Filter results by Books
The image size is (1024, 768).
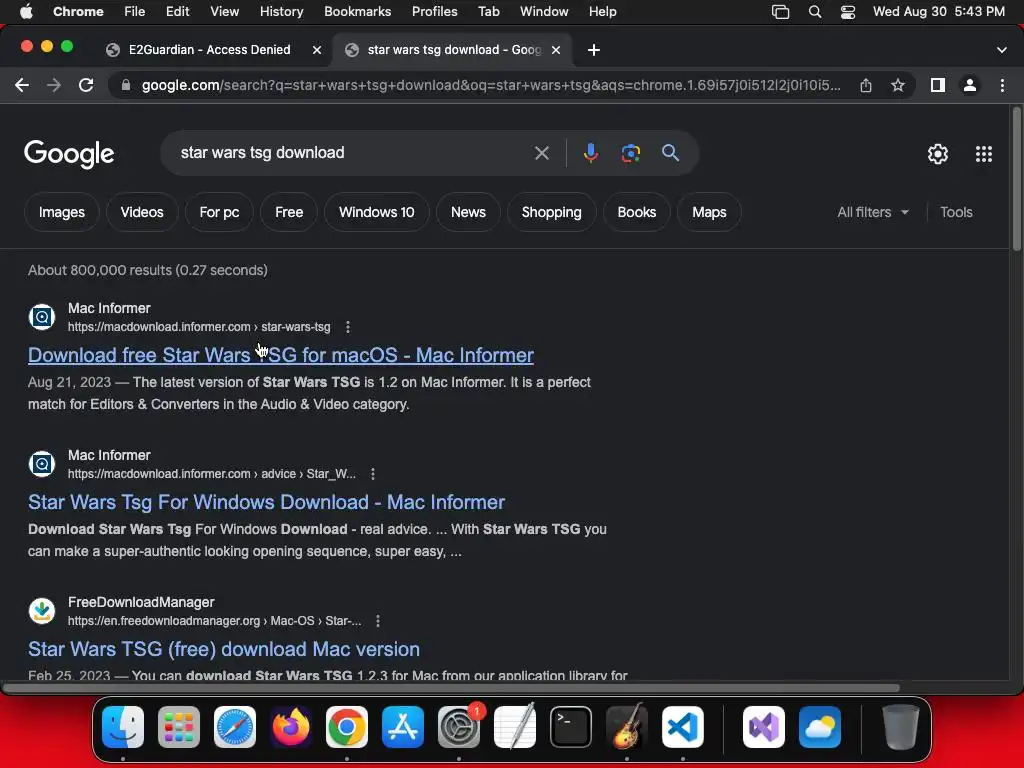637,212
